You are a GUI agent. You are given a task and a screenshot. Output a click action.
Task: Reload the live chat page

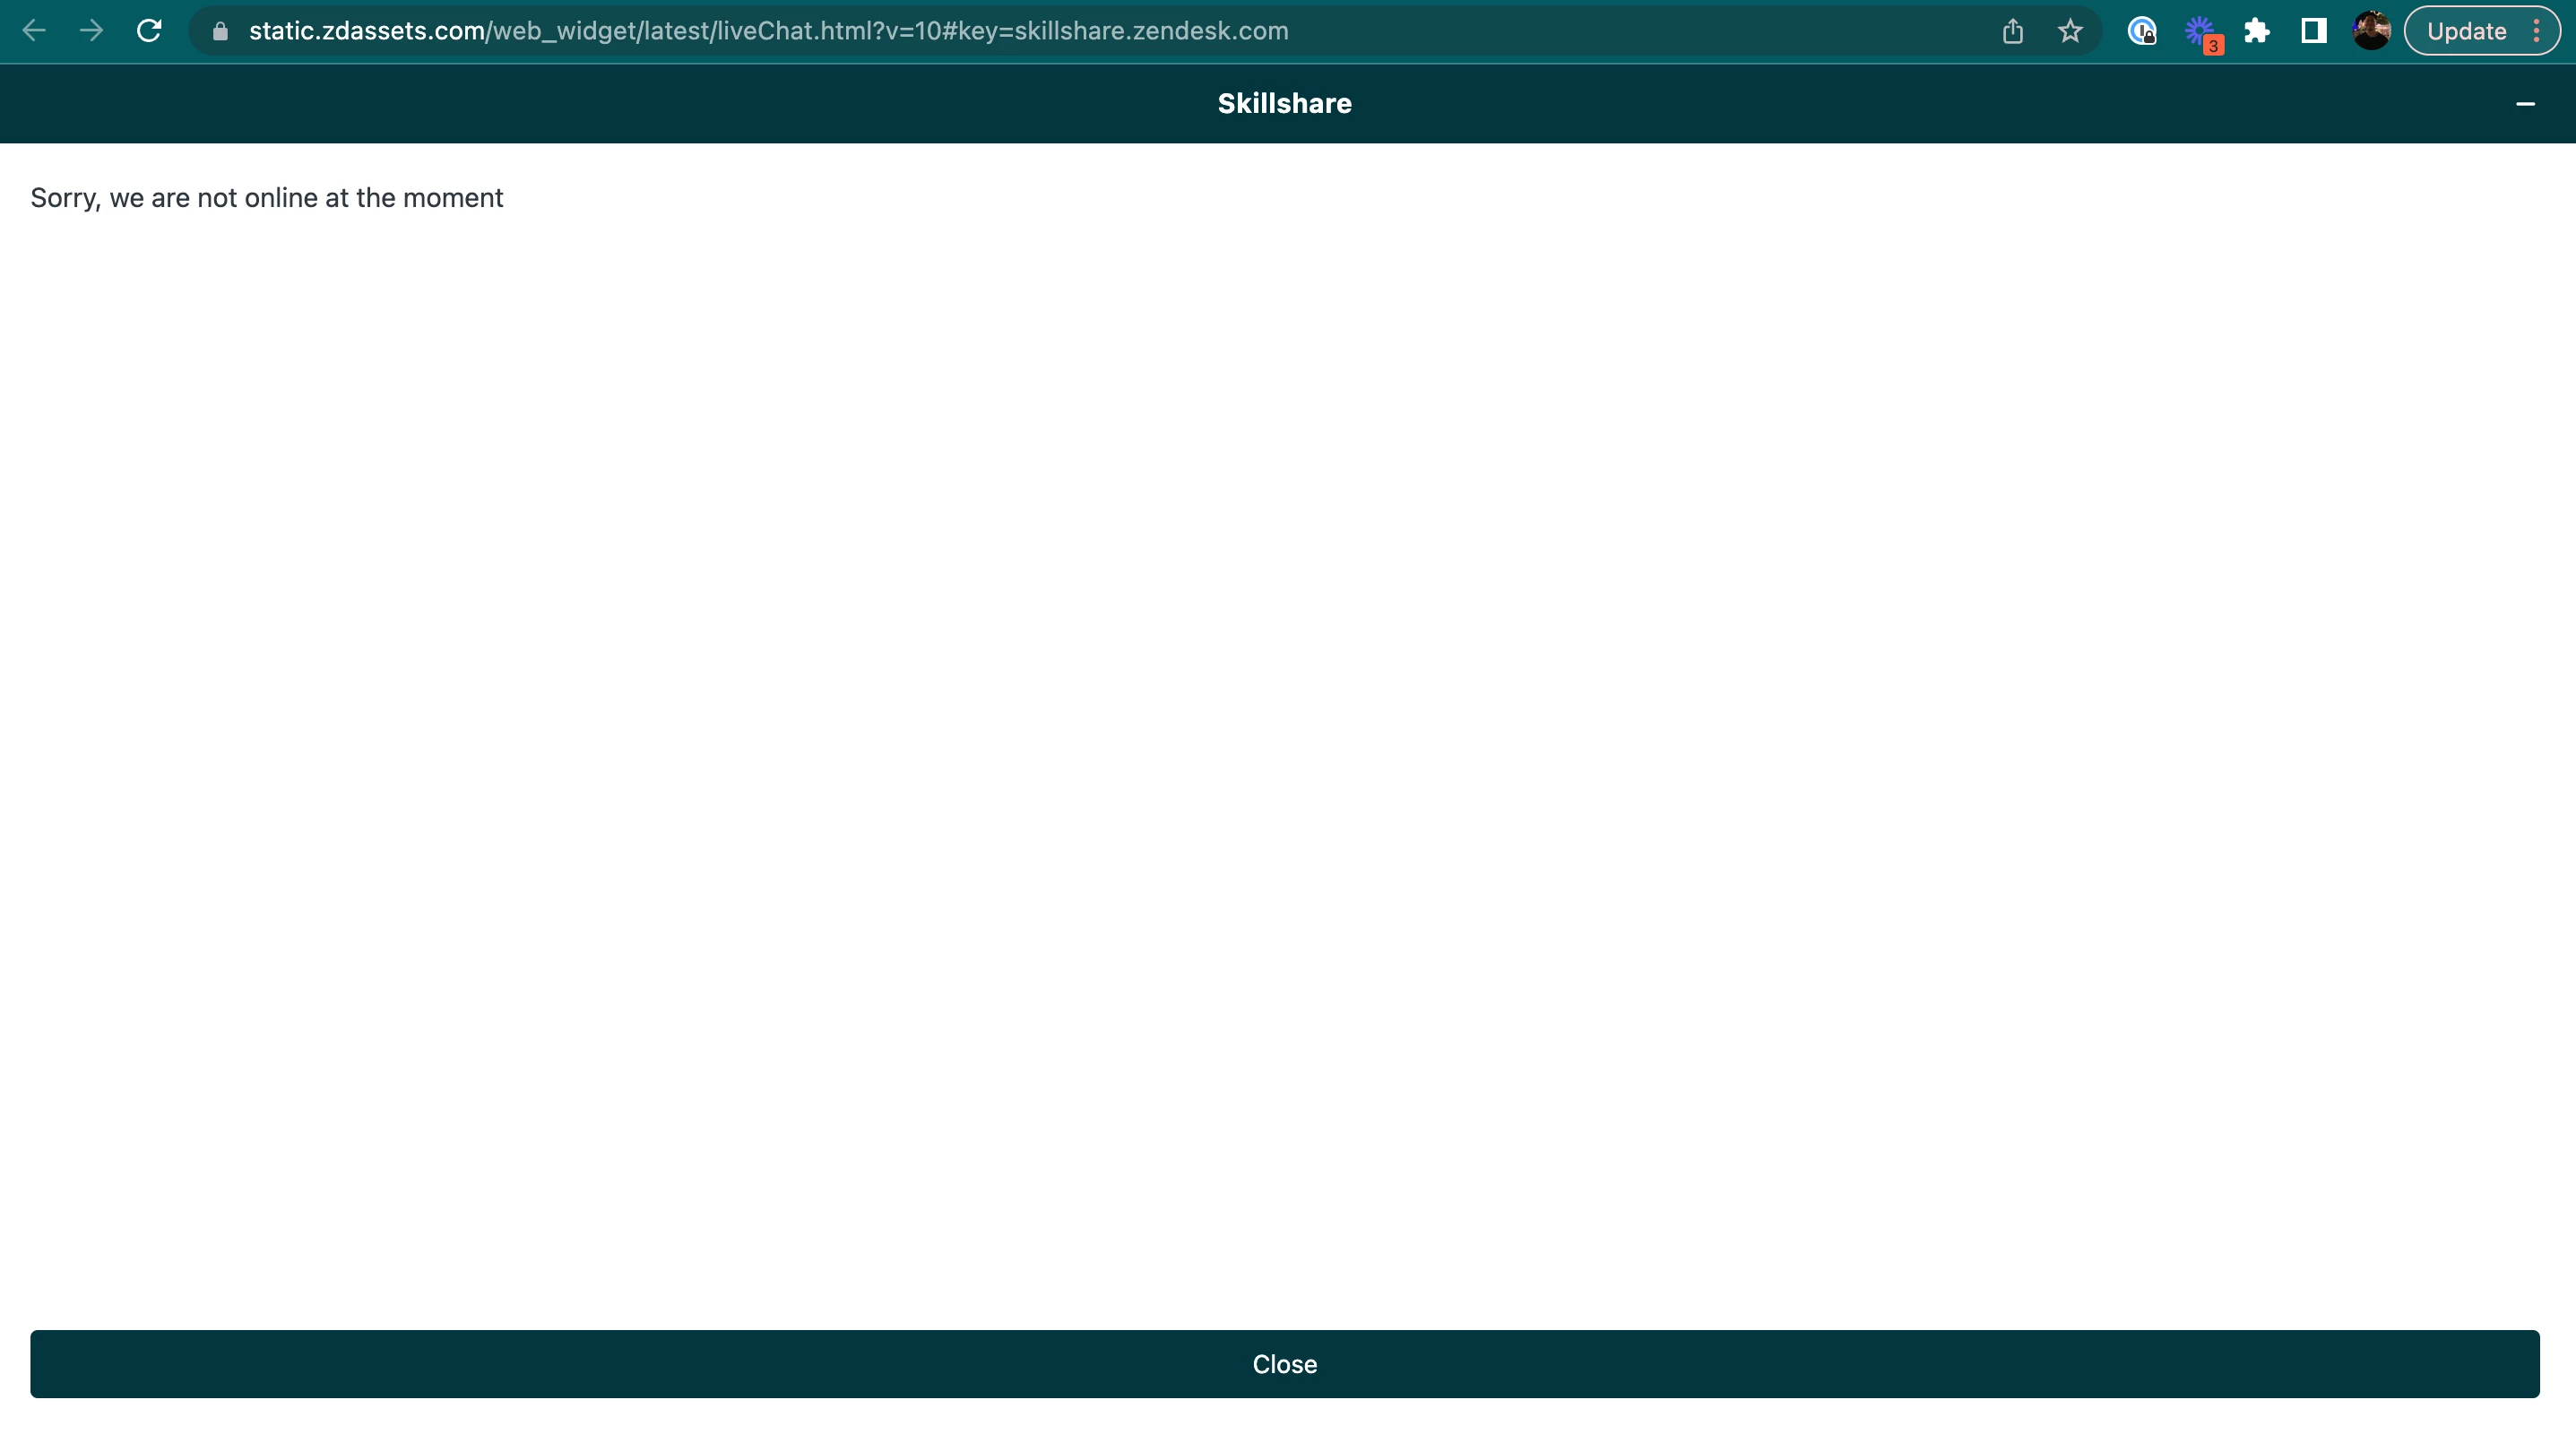149,31
